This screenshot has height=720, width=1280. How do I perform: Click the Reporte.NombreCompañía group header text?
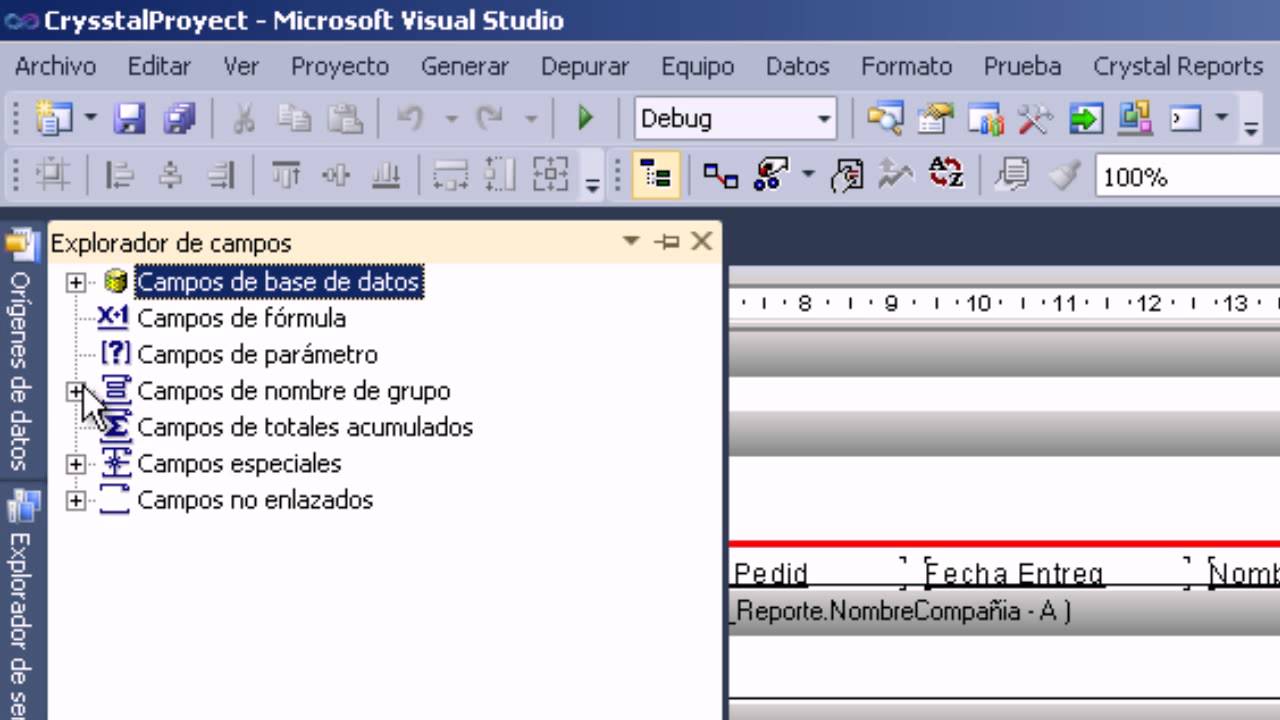click(x=902, y=611)
